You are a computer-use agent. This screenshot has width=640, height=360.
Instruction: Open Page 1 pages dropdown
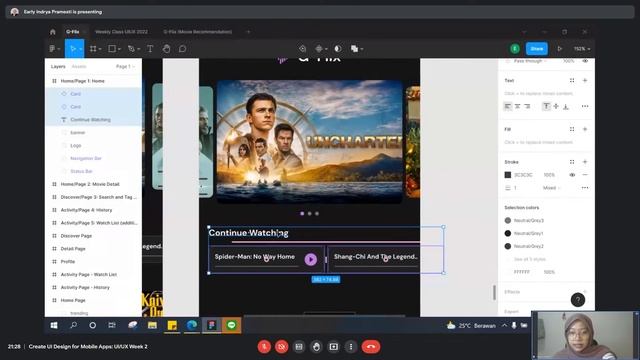tap(125, 67)
